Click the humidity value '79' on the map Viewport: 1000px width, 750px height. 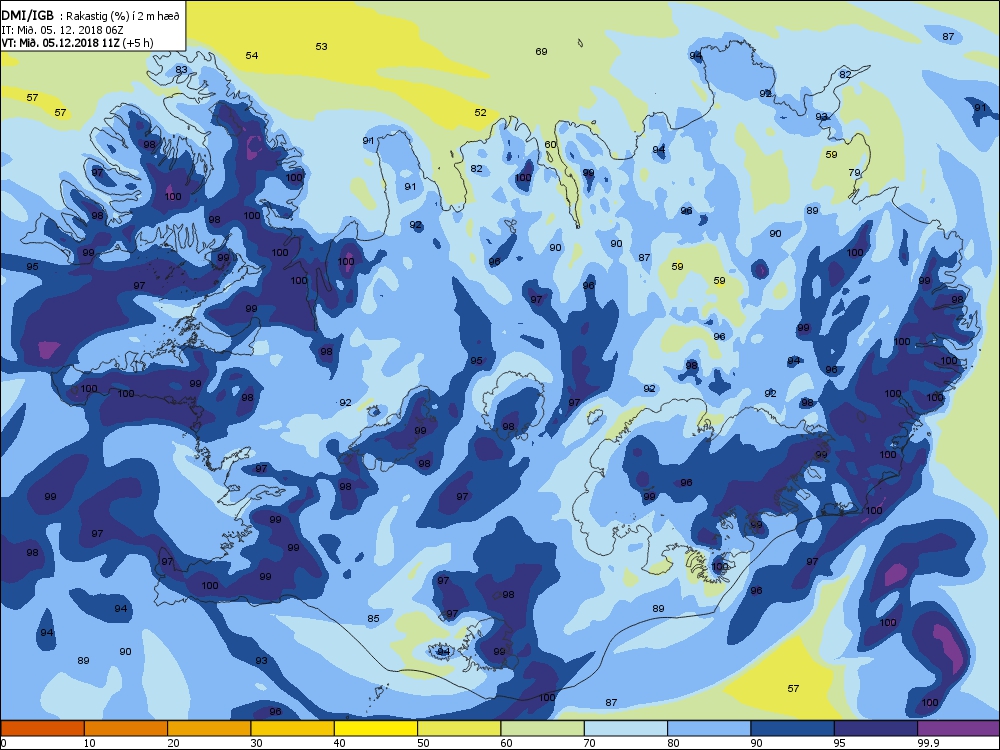855,173
